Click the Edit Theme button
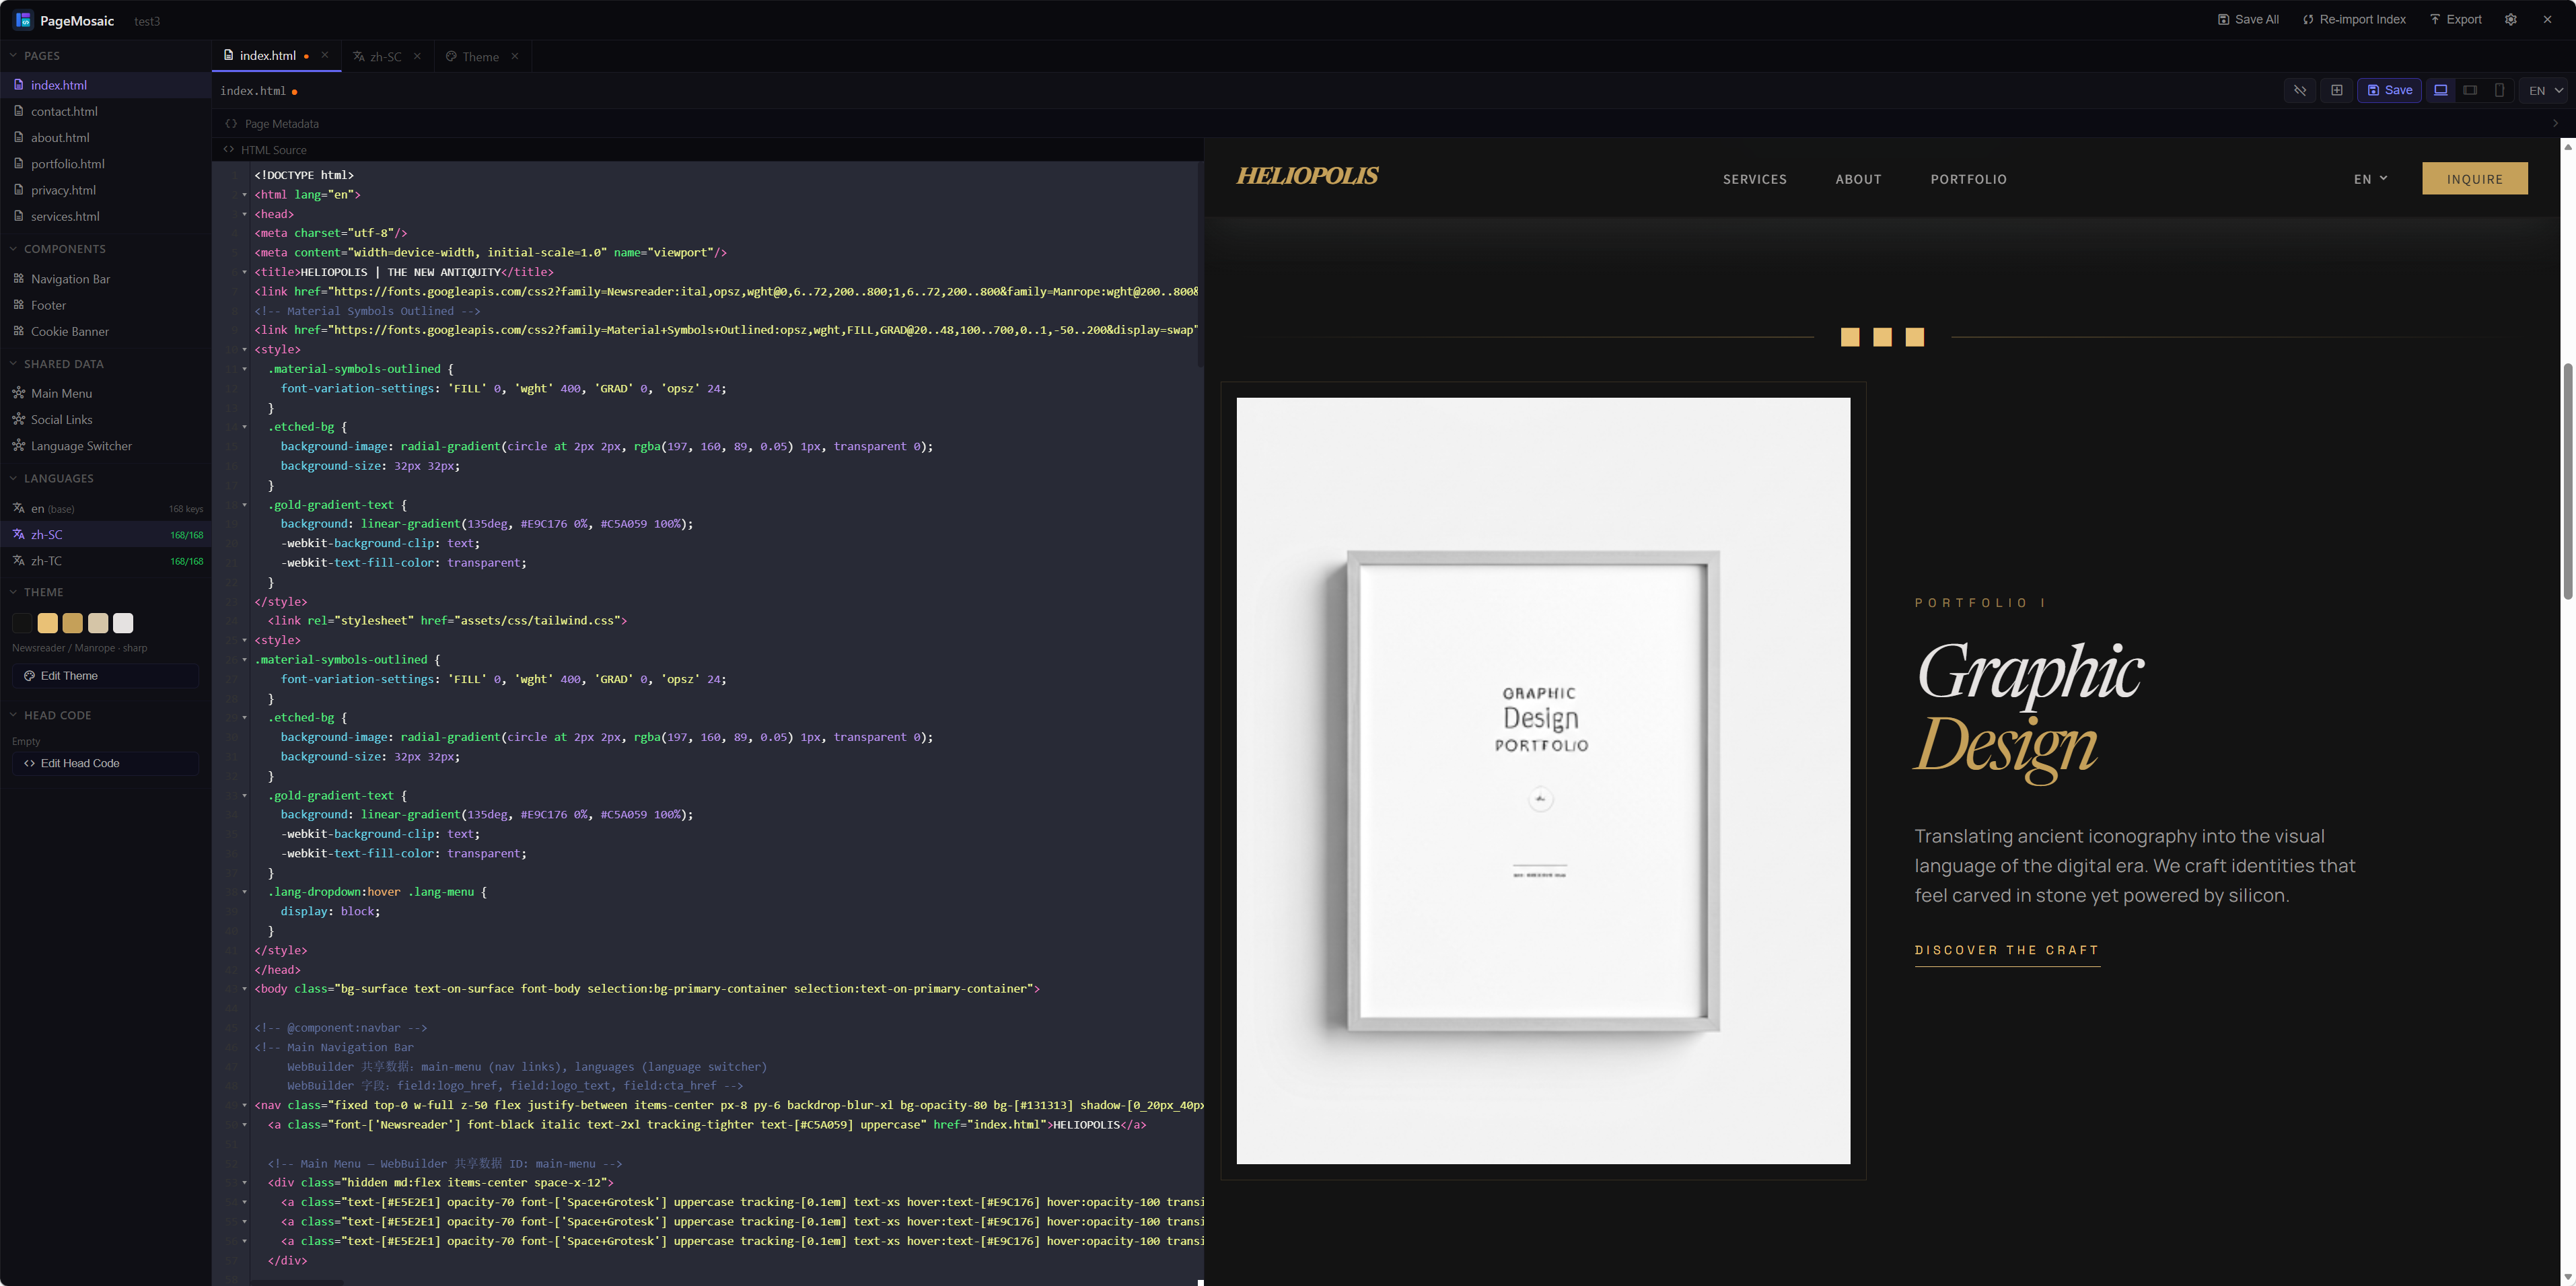The height and width of the screenshot is (1286, 2576). (104, 675)
